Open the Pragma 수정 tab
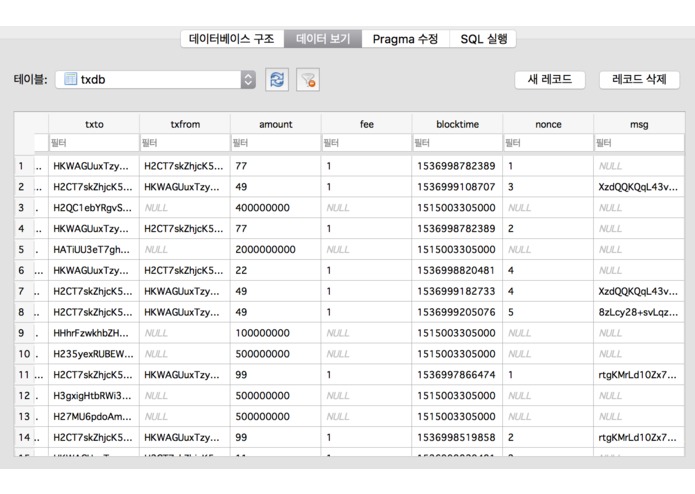Viewport: 695px width, 494px height. 406,39
